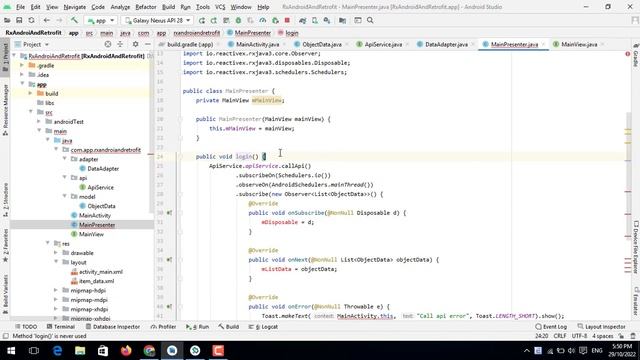Collapse the adapter package

coord(64,159)
